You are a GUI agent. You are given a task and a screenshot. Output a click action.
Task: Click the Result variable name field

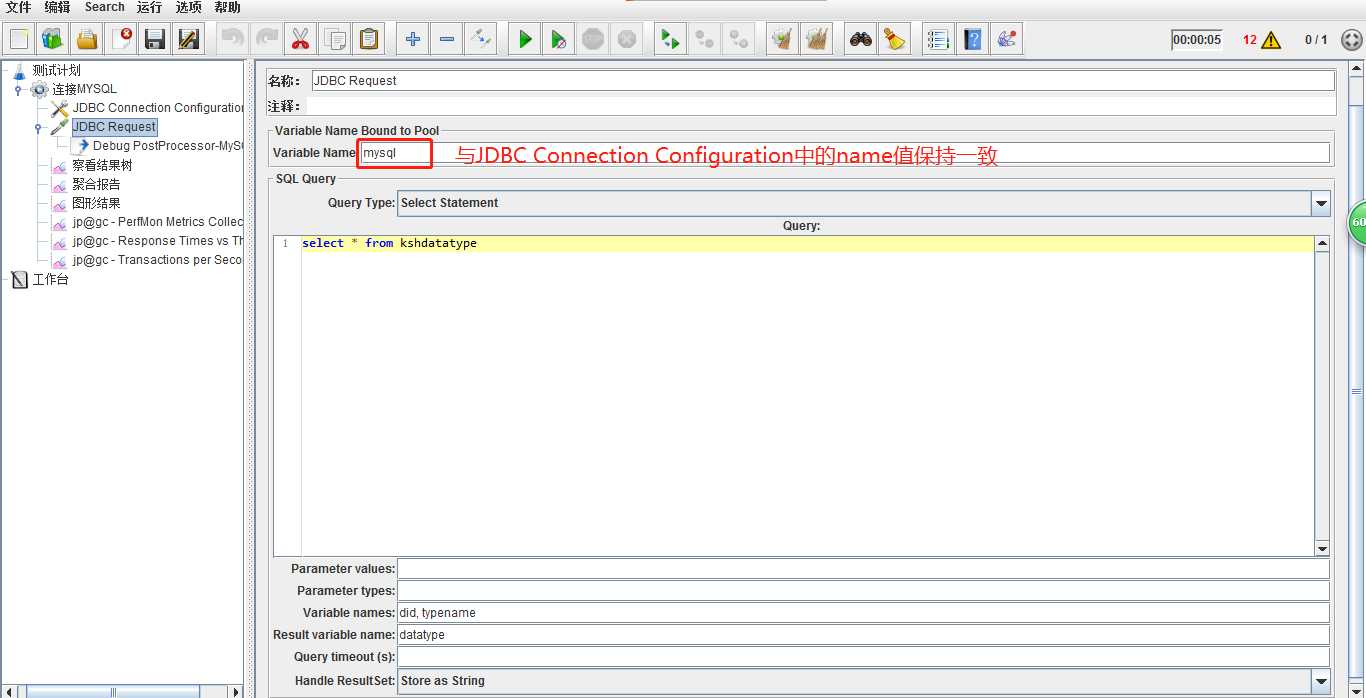pos(864,635)
